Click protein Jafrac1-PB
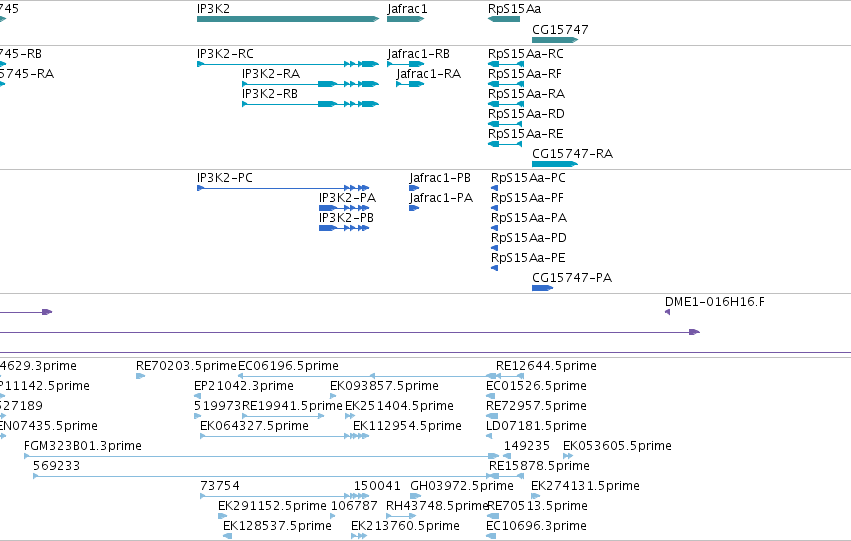The image size is (851, 541). tap(414, 188)
